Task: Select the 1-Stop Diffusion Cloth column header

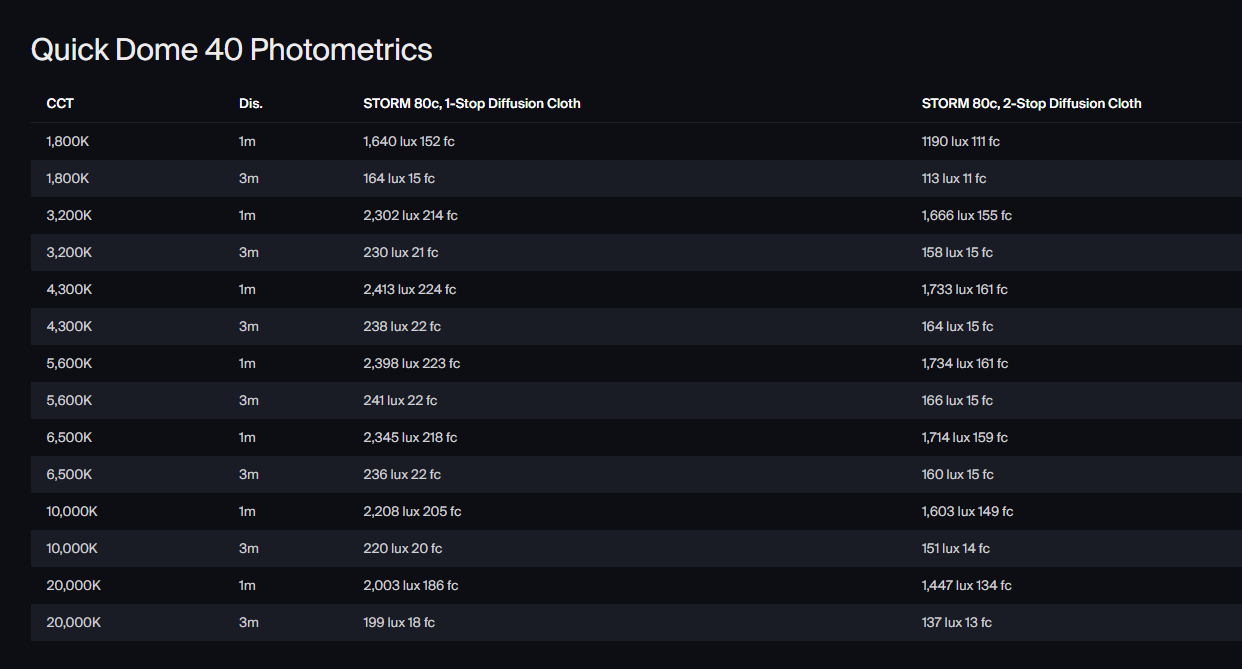Action: pos(471,104)
